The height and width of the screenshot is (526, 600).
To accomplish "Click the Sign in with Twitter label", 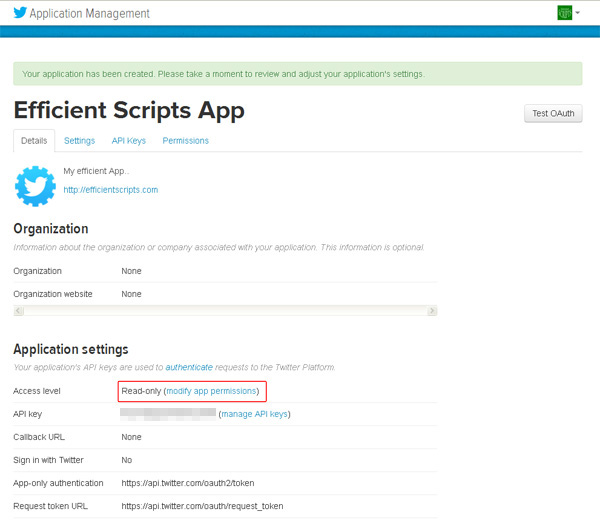I will pos(48,460).
